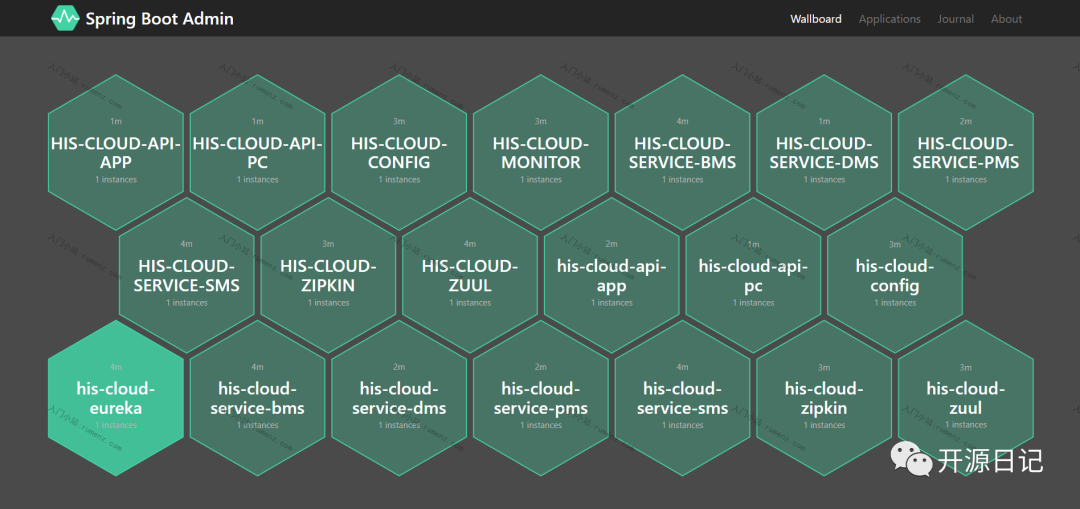Open the Spring Boot Admin title link
This screenshot has width=1080, height=509.
[x=159, y=19]
